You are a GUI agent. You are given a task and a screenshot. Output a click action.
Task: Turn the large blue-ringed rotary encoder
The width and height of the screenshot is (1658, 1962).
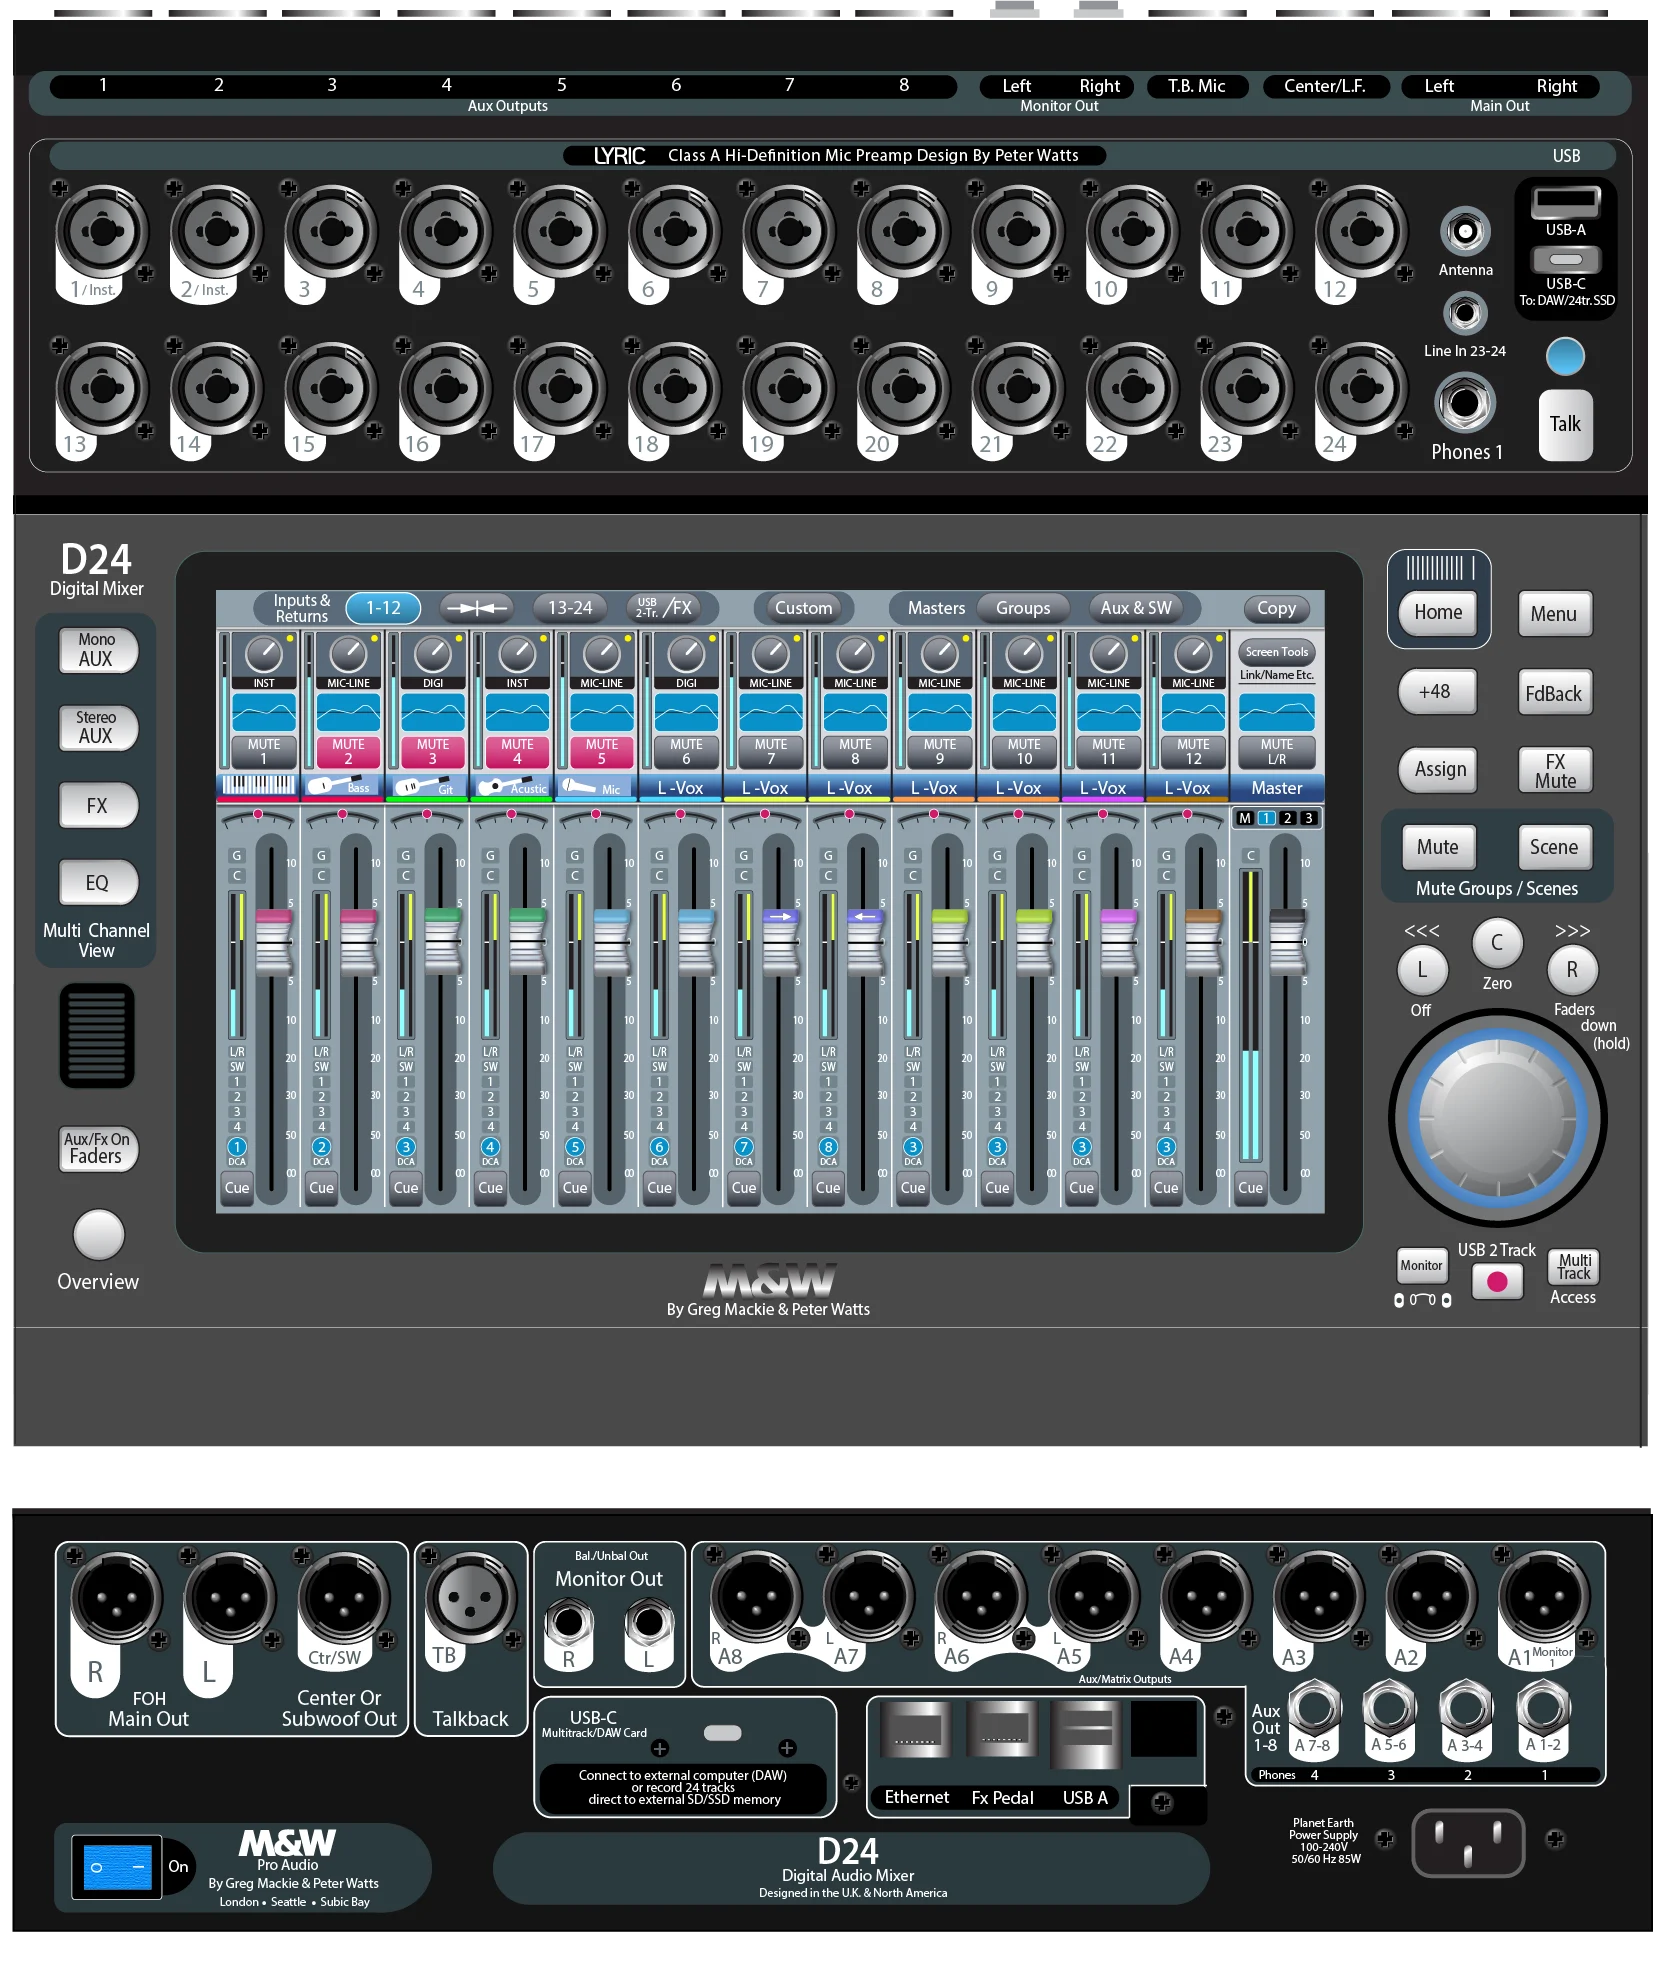click(x=1496, y=1117)
